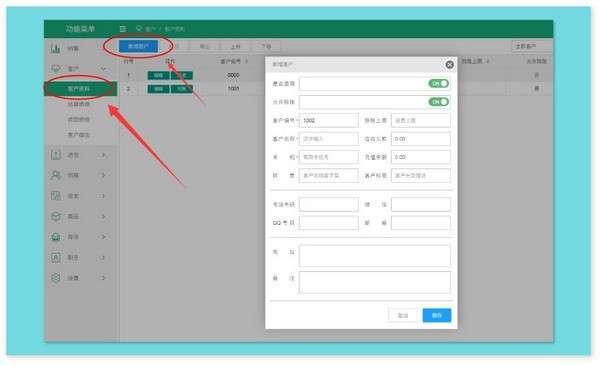Viewport: 600px width, 365px height.
Task: Click the bar chart icon in the sidebar
Action: pyautogui.click(x=55, y=49)
